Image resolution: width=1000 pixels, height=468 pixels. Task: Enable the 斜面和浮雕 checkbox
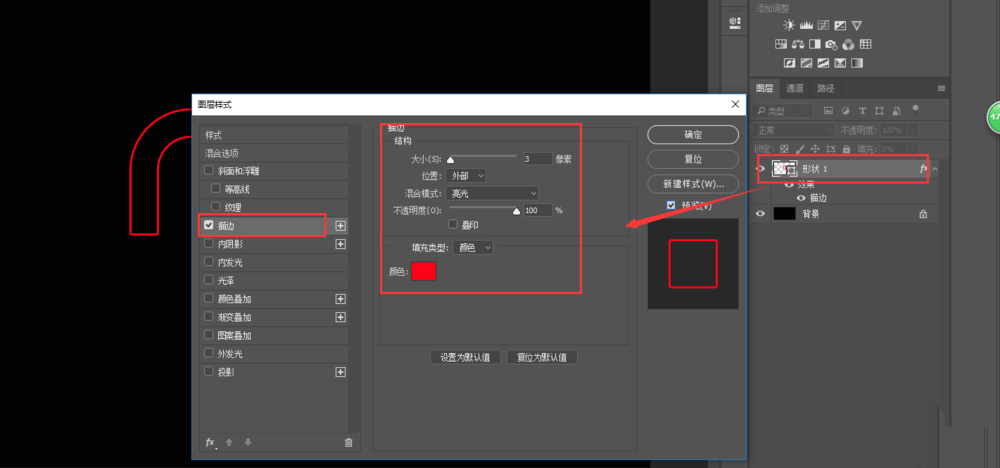[x=209, y=170]
